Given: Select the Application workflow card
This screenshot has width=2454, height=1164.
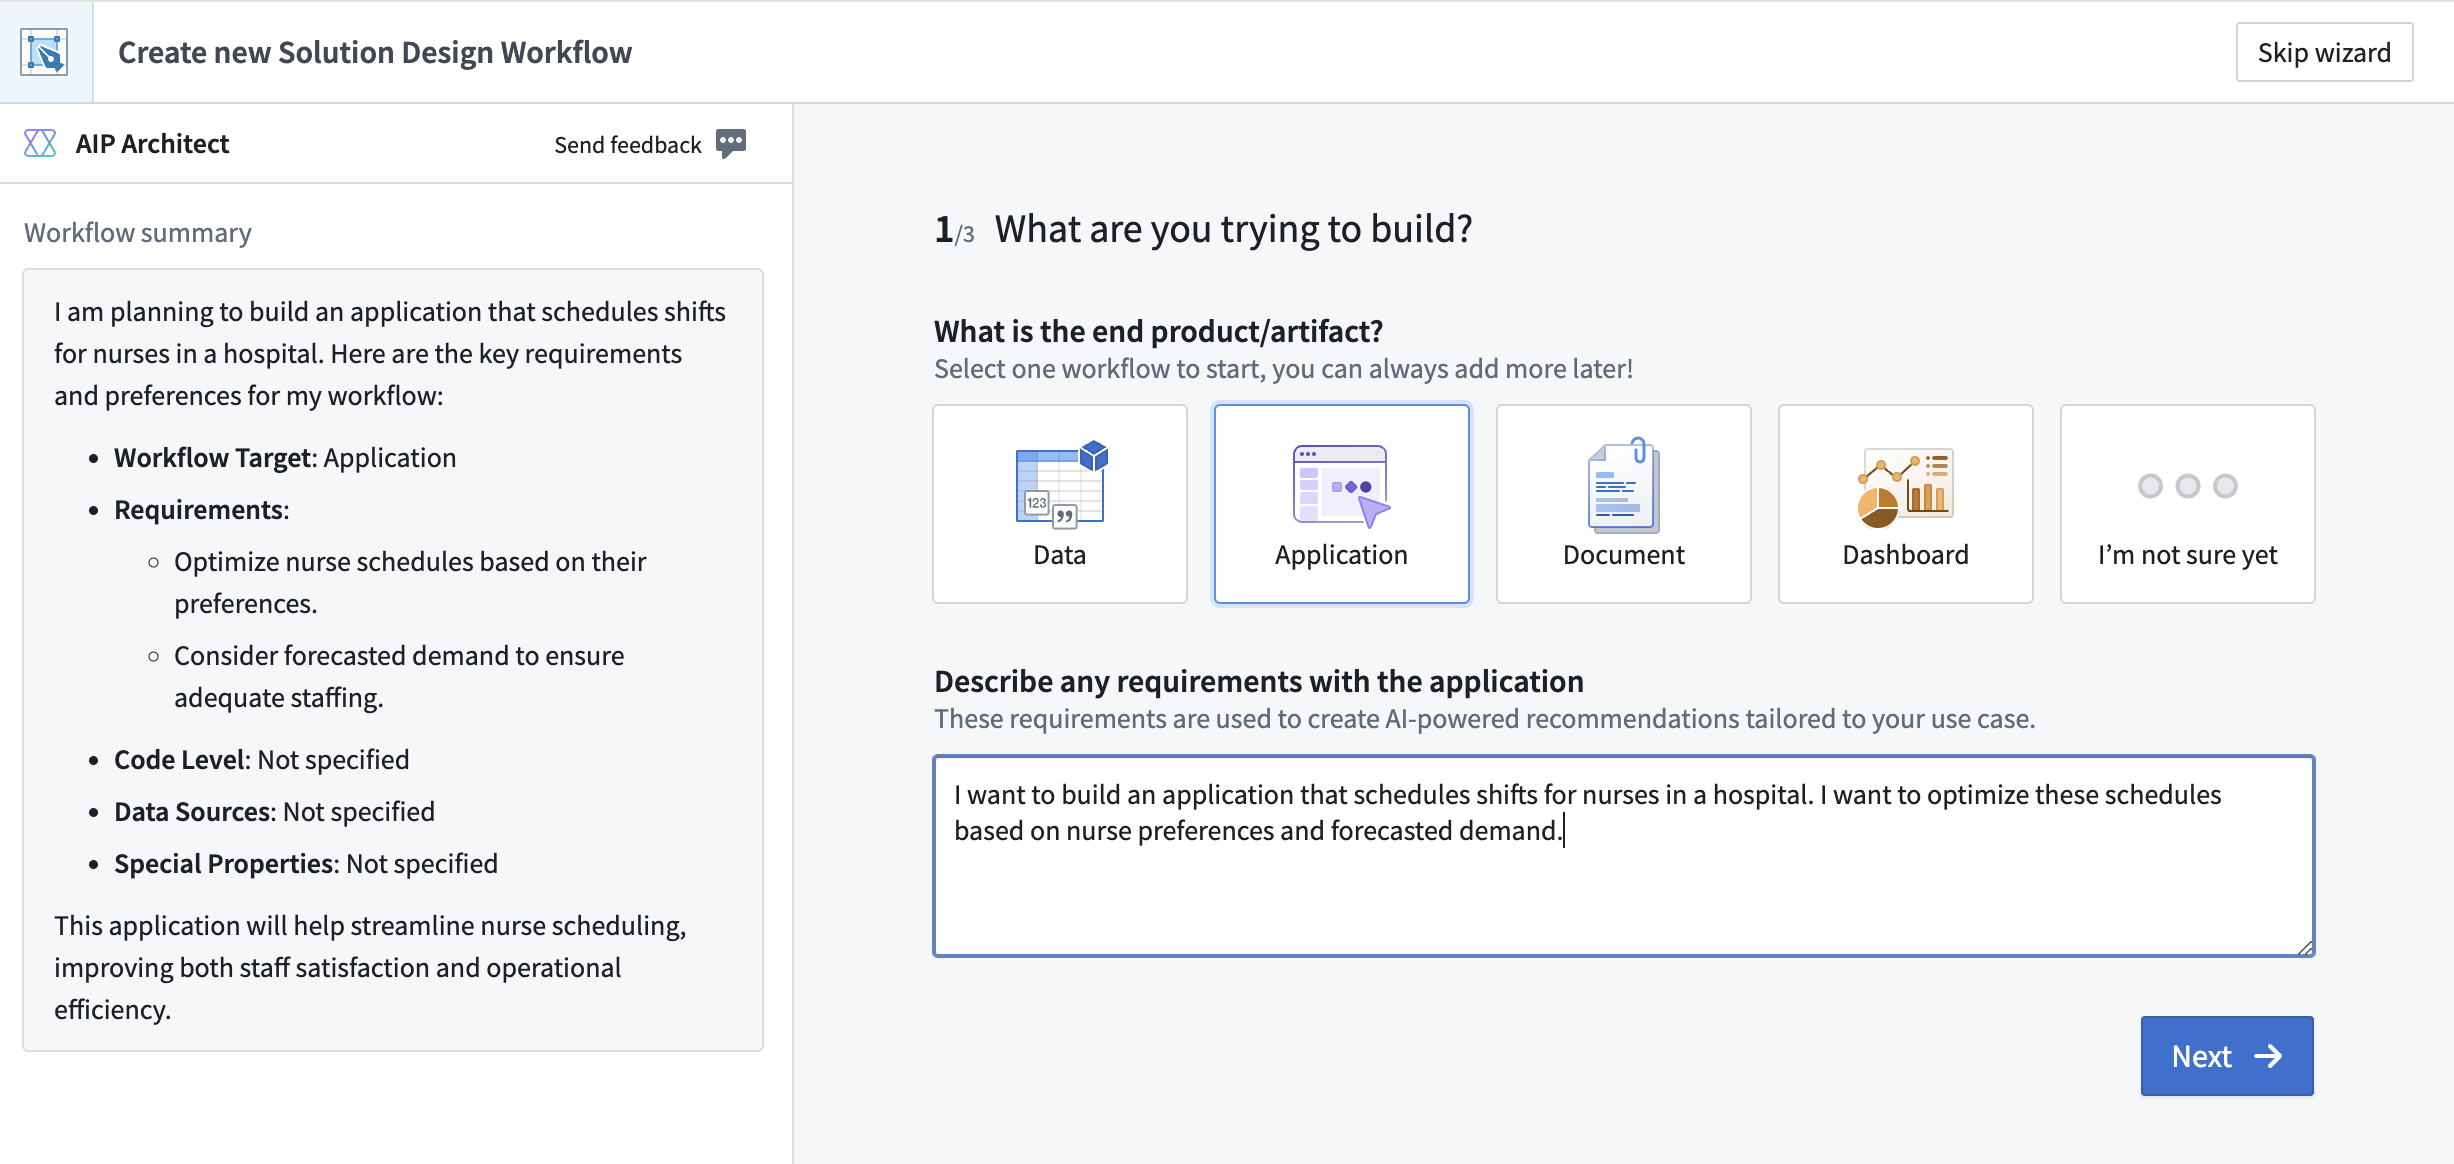Looking at the screenshot, I should tap(1342, 503).
